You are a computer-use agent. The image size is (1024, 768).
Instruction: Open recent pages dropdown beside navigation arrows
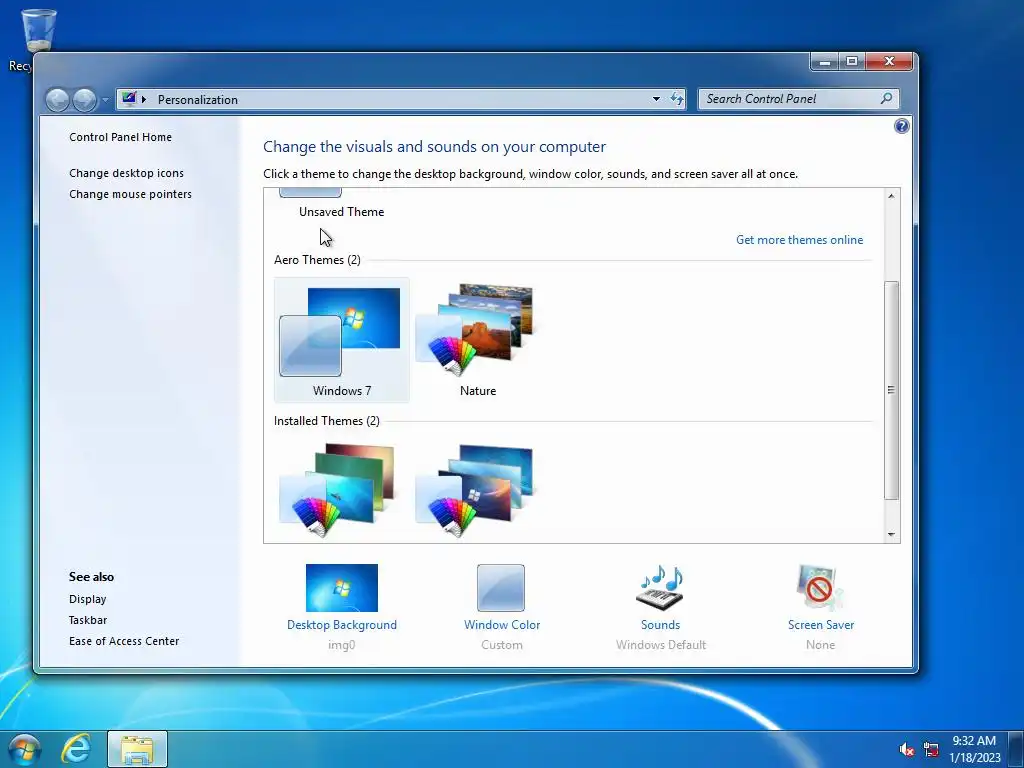[105, 101]
